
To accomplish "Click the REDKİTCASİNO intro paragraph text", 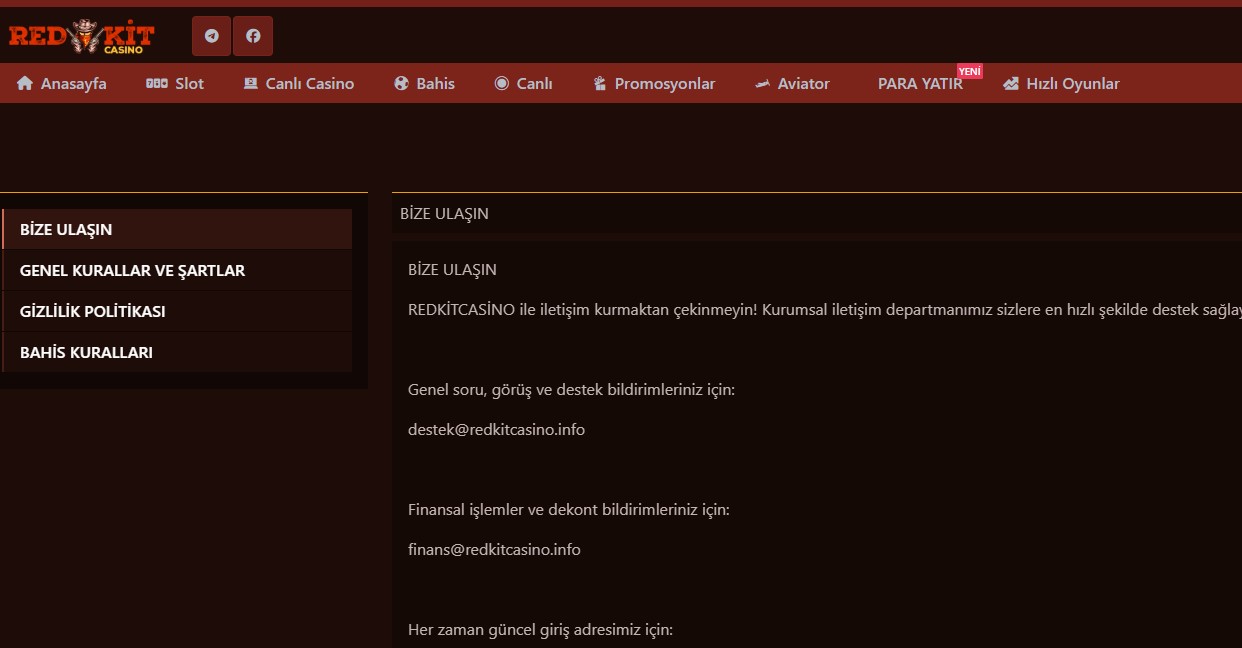I will point(825,309).
